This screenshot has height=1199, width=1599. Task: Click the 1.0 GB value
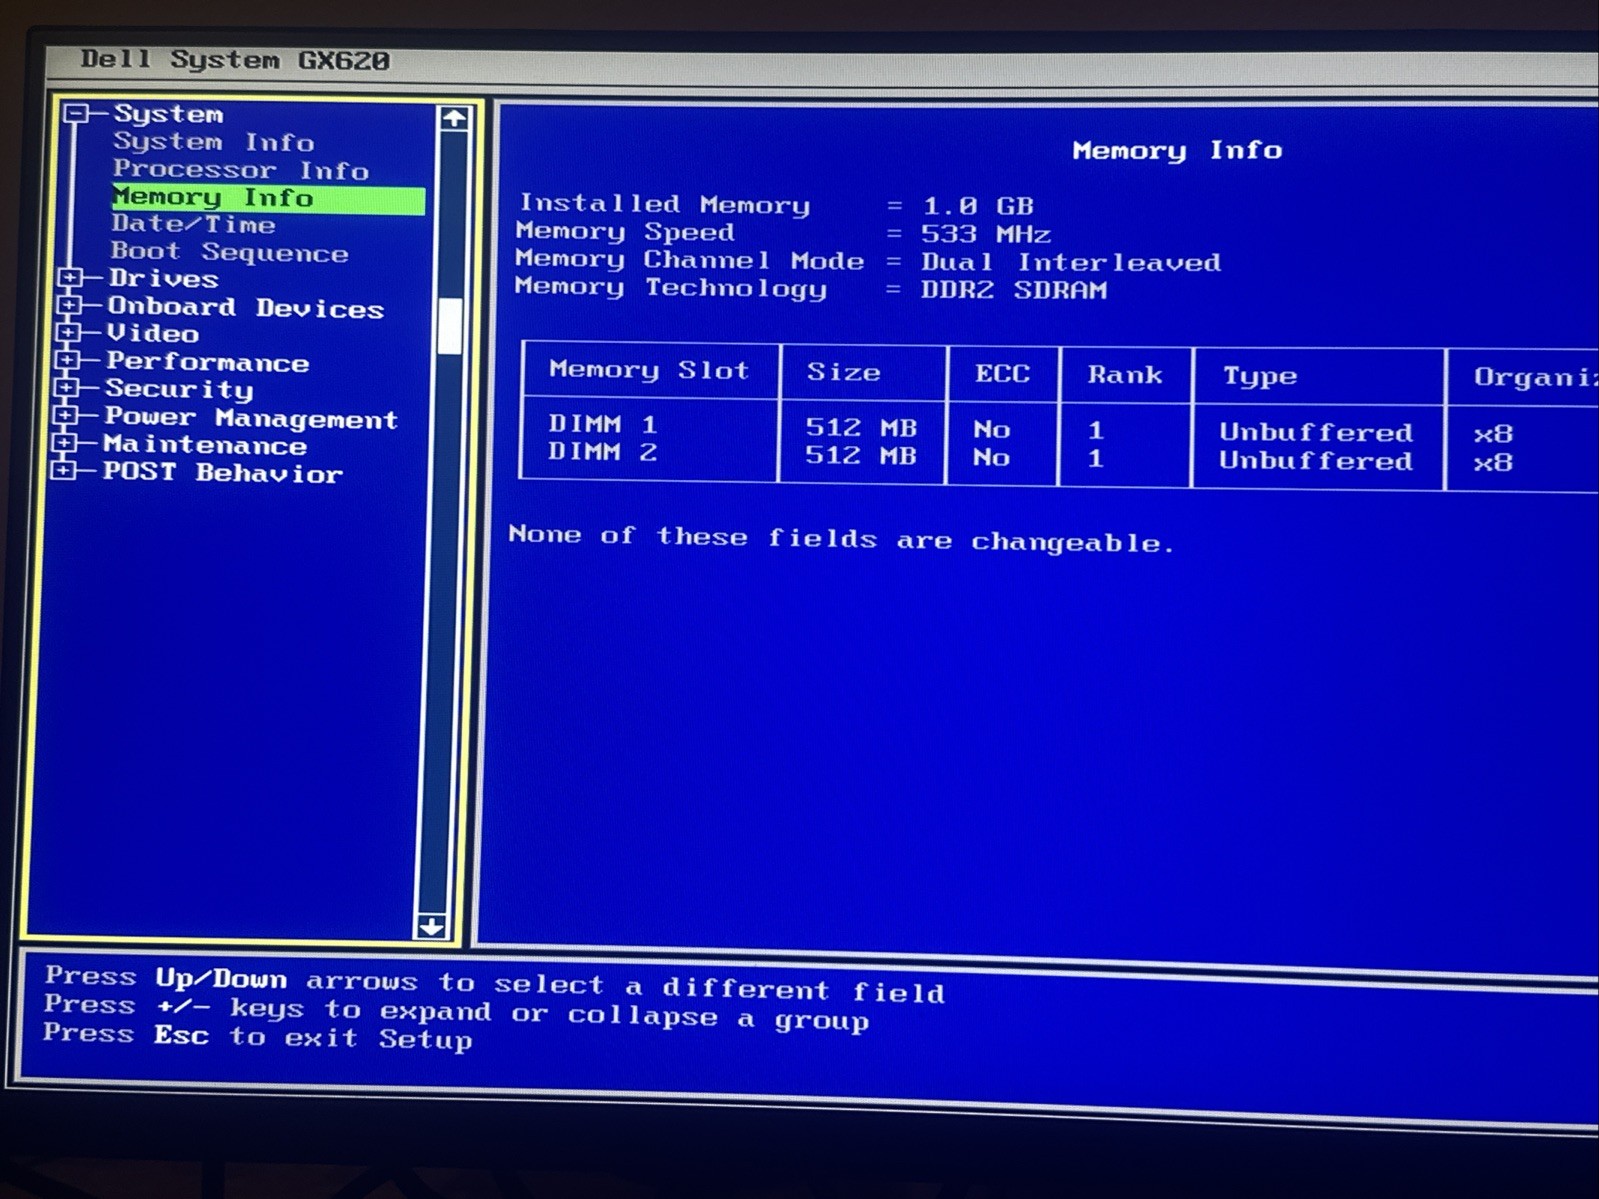(x=978, y=207)
